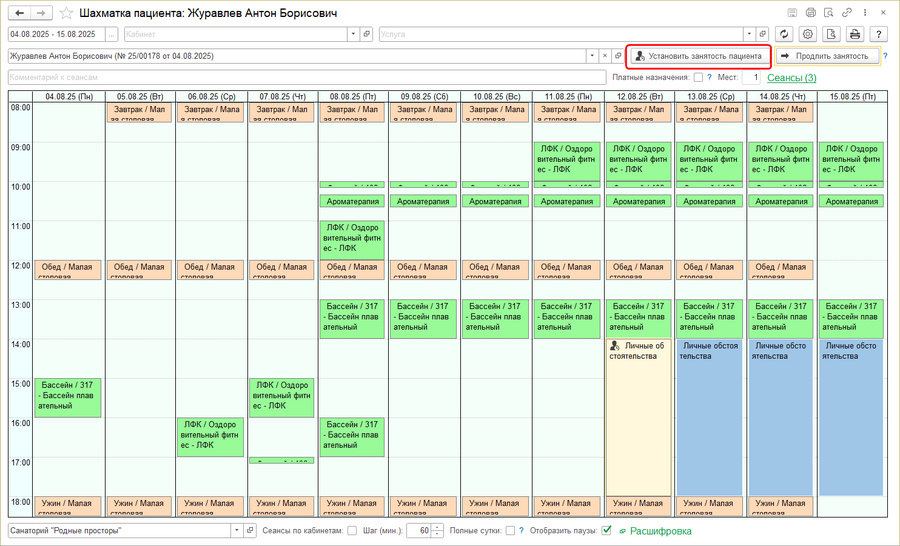
Task: Click Продлить занятость button
Action: pos(827,56)
